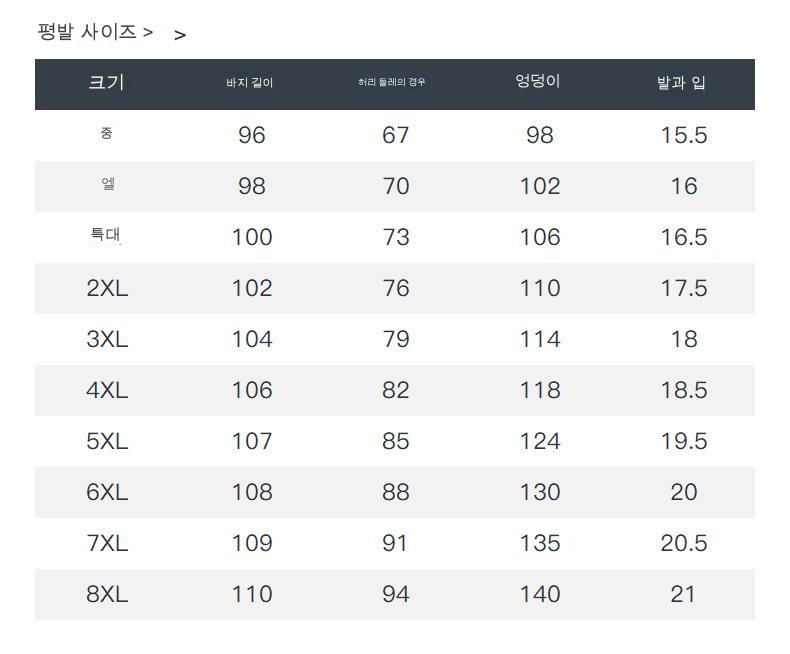Select the '엘' size row label
Viewport: 790px width, 654px height.
coord(107,185)
